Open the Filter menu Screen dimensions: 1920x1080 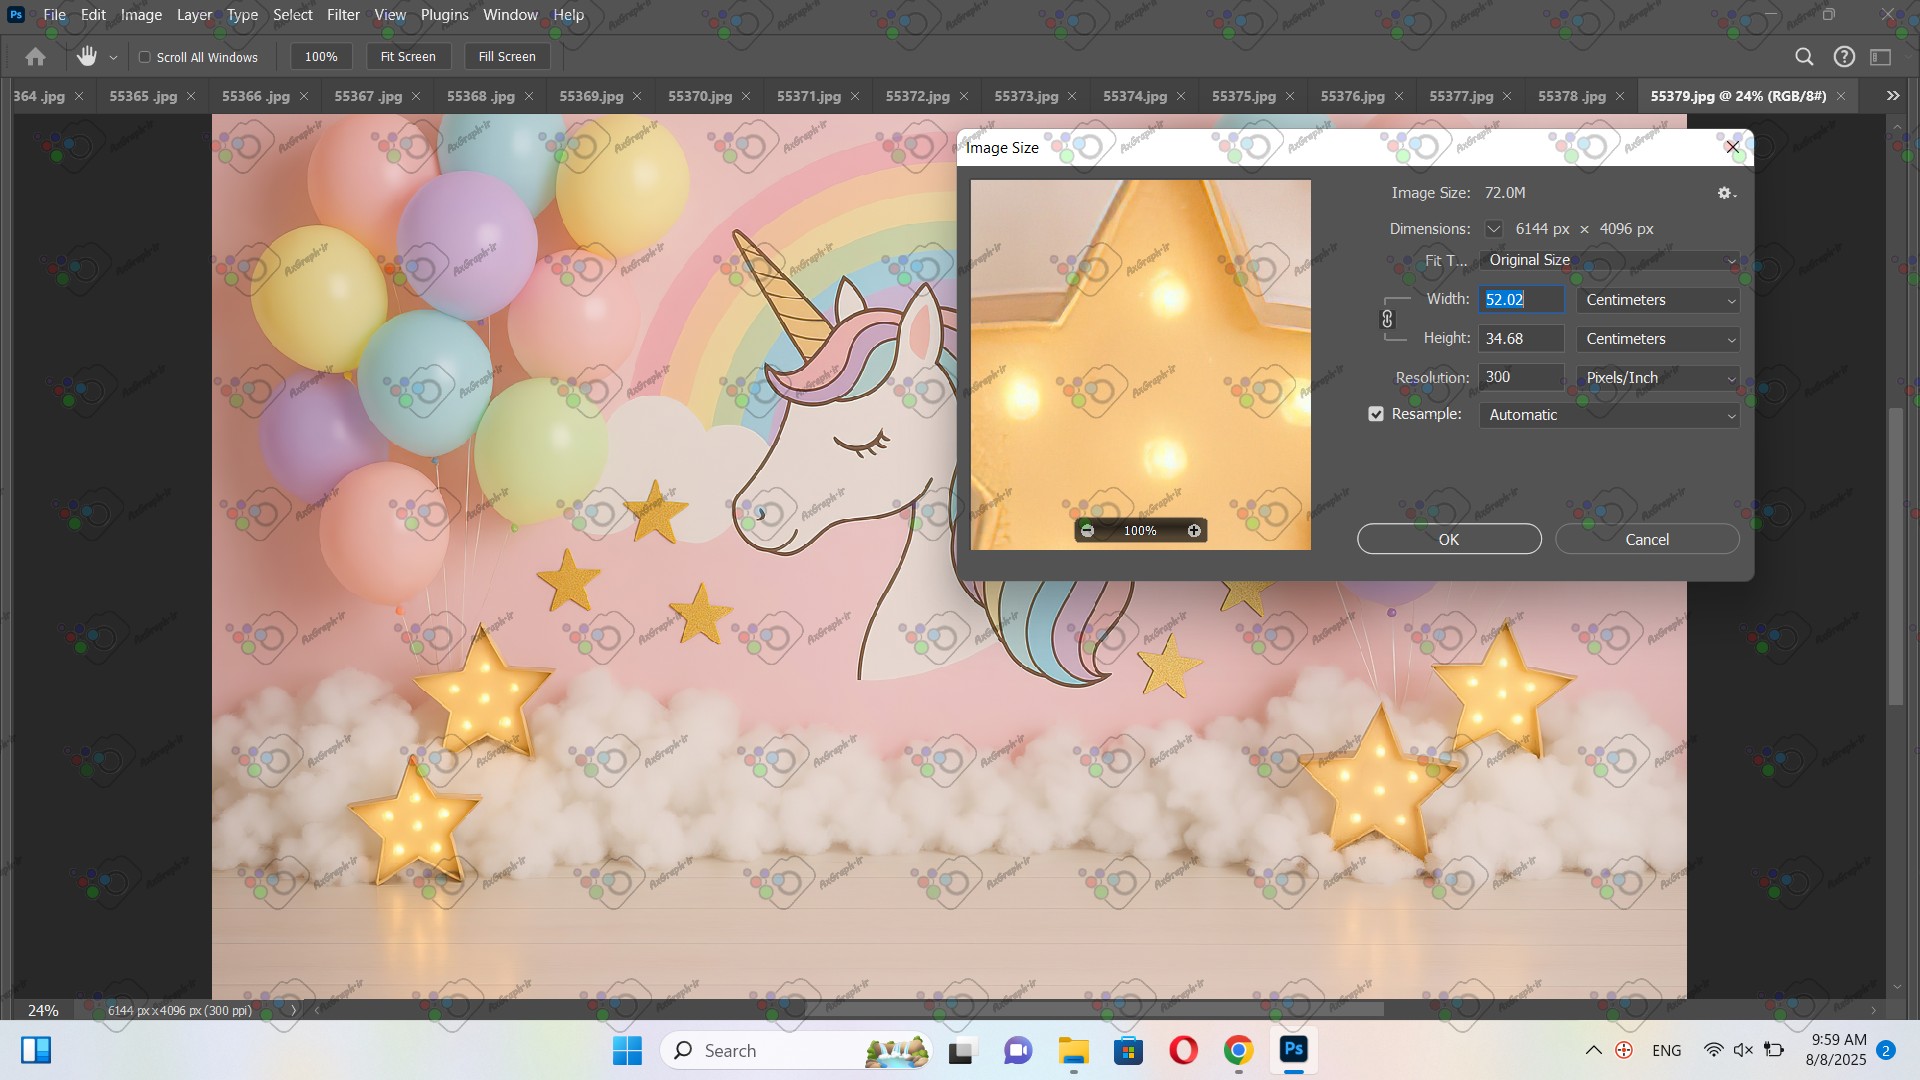[343, 15]
